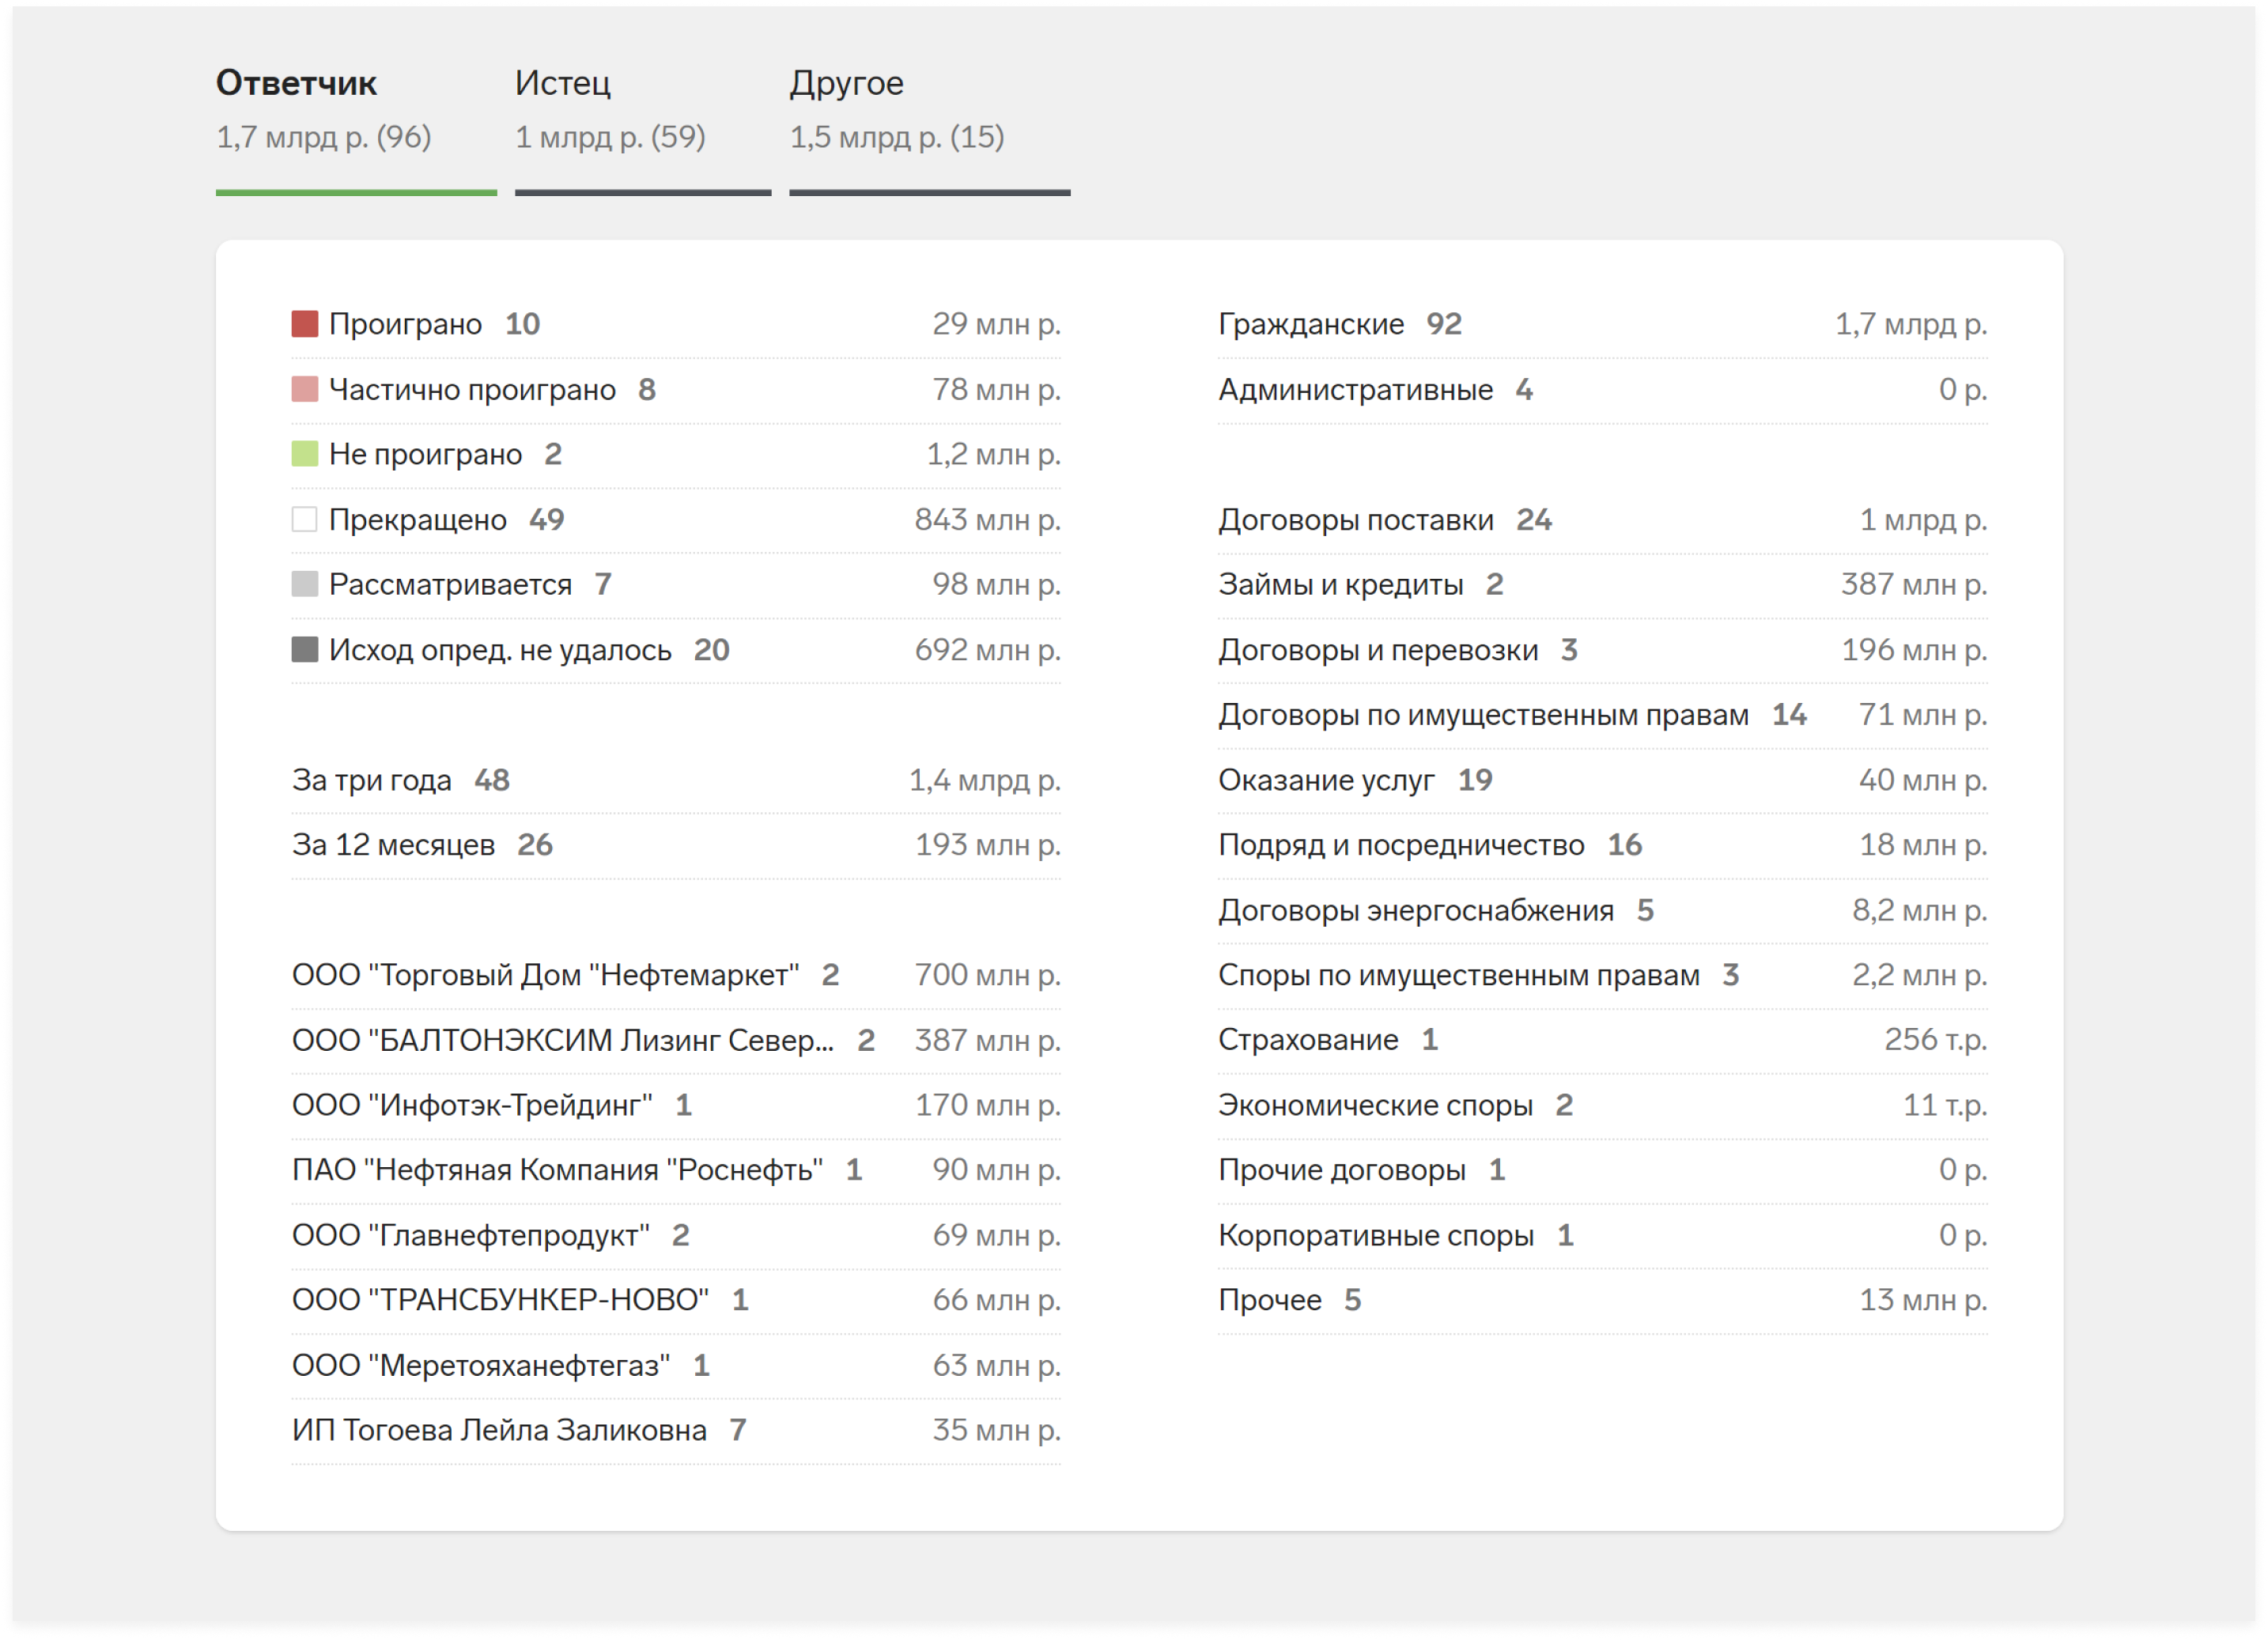The width and height of the screenshot is (2268, 1640).
Task: Click the green Не проиграно swatch
Action: (304, 454)
